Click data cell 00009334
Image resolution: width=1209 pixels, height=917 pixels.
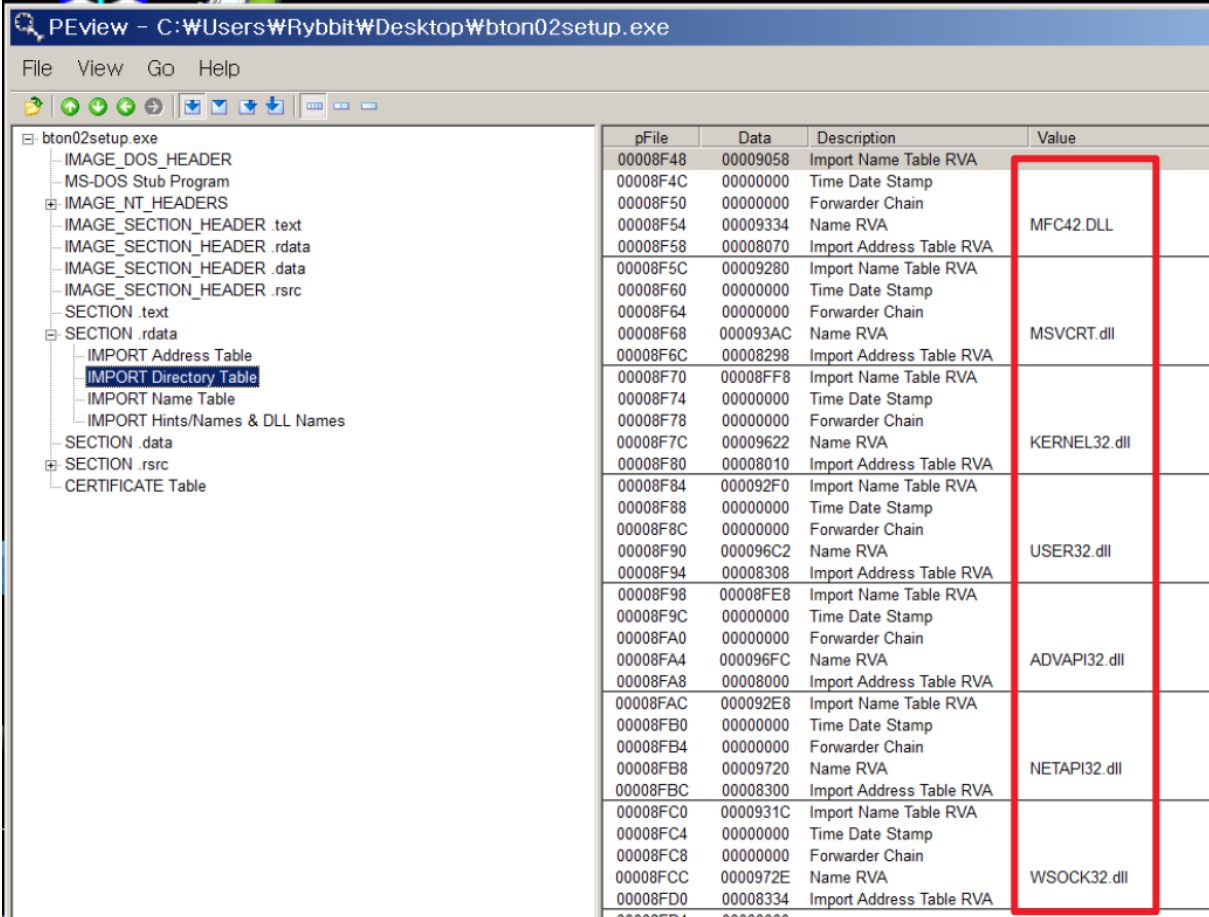click(x=755, y=225)
